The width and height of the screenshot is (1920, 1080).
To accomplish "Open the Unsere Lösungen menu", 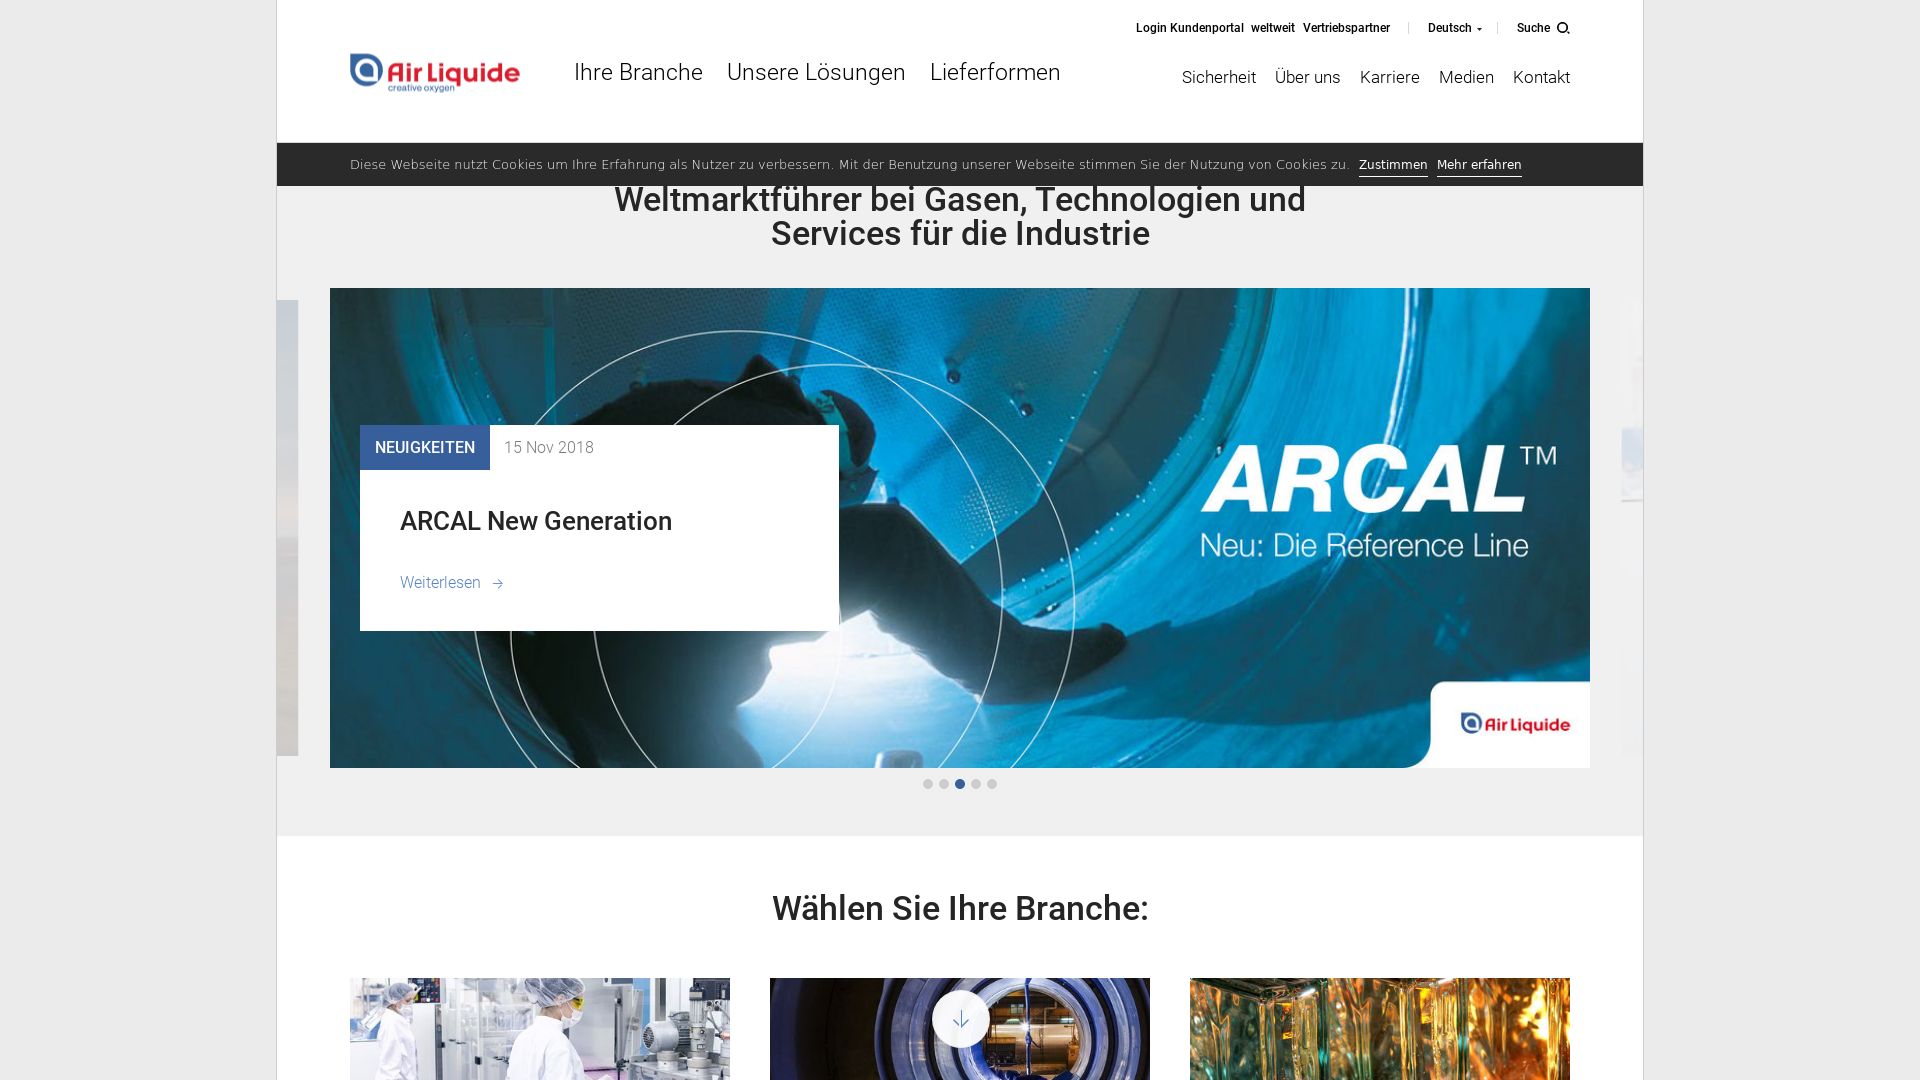I will point(816,72).
